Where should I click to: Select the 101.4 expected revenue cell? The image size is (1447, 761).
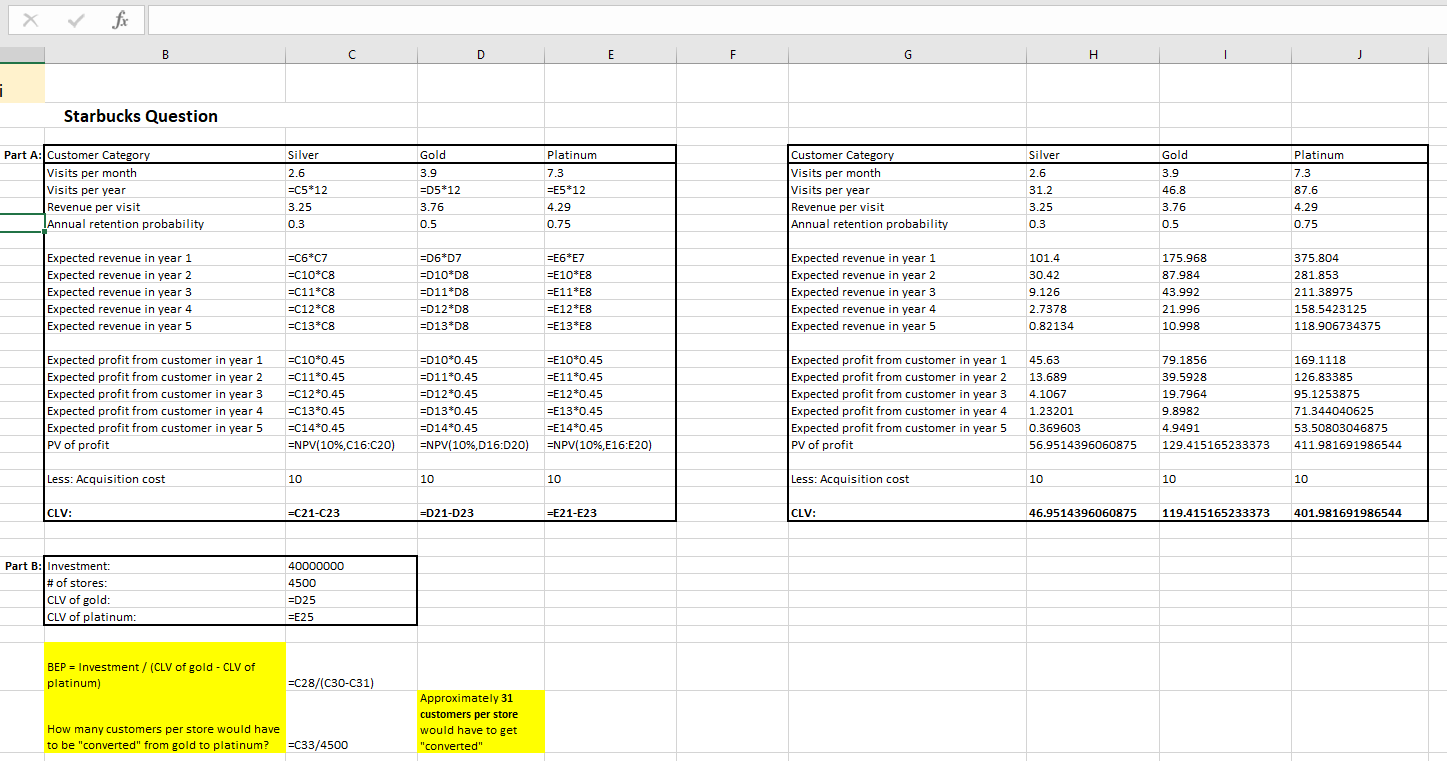pyautogui.click(x=1093, y=258)
